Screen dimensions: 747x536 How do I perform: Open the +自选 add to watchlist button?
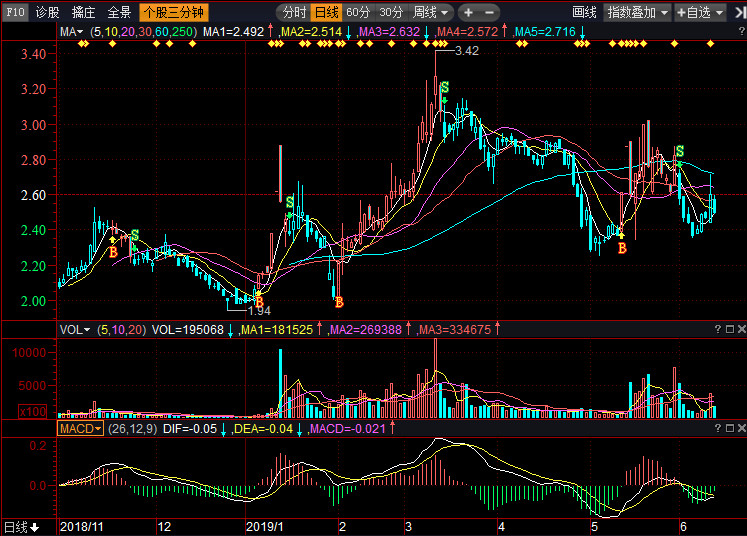707,13
